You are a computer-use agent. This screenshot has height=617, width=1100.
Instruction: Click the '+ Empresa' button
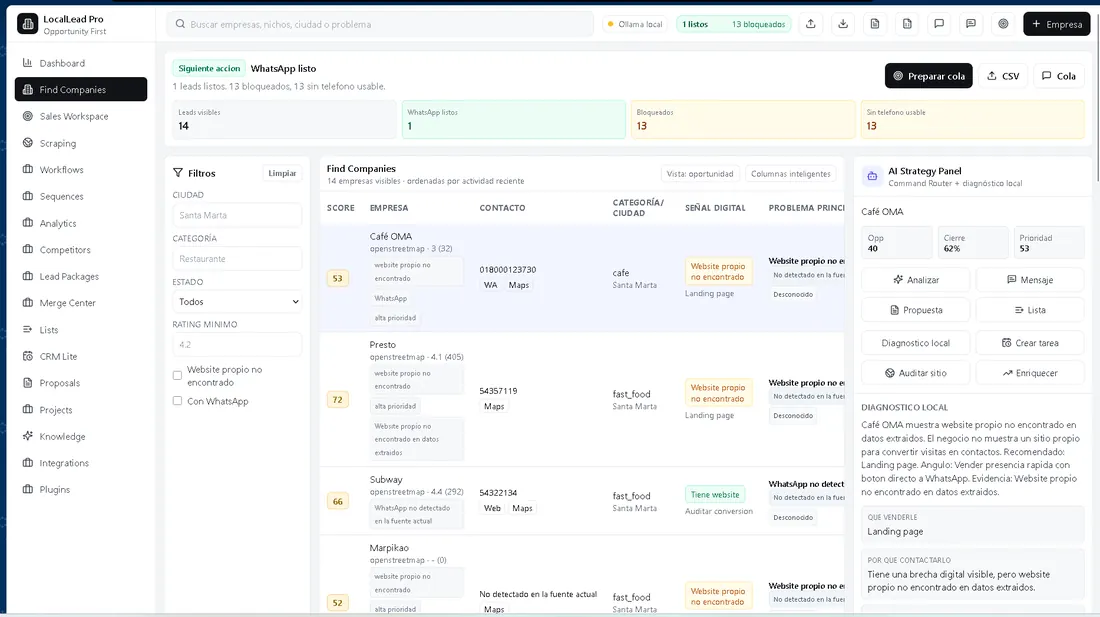[x=1057, y=24]
